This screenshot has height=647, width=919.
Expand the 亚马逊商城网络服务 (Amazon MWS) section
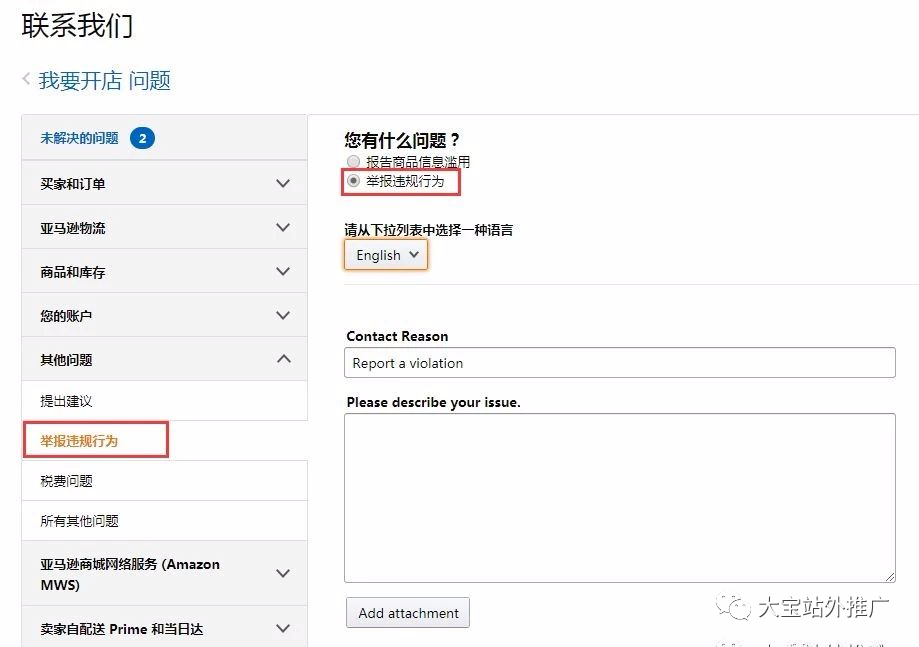tap(283, 574)
